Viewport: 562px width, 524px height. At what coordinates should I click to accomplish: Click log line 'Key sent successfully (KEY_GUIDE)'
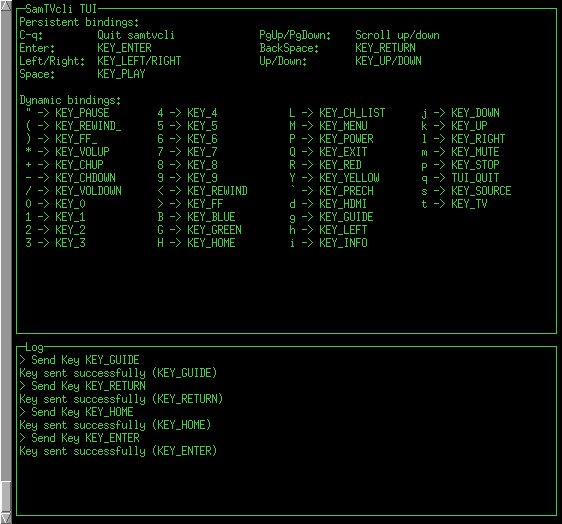(118, 373)
